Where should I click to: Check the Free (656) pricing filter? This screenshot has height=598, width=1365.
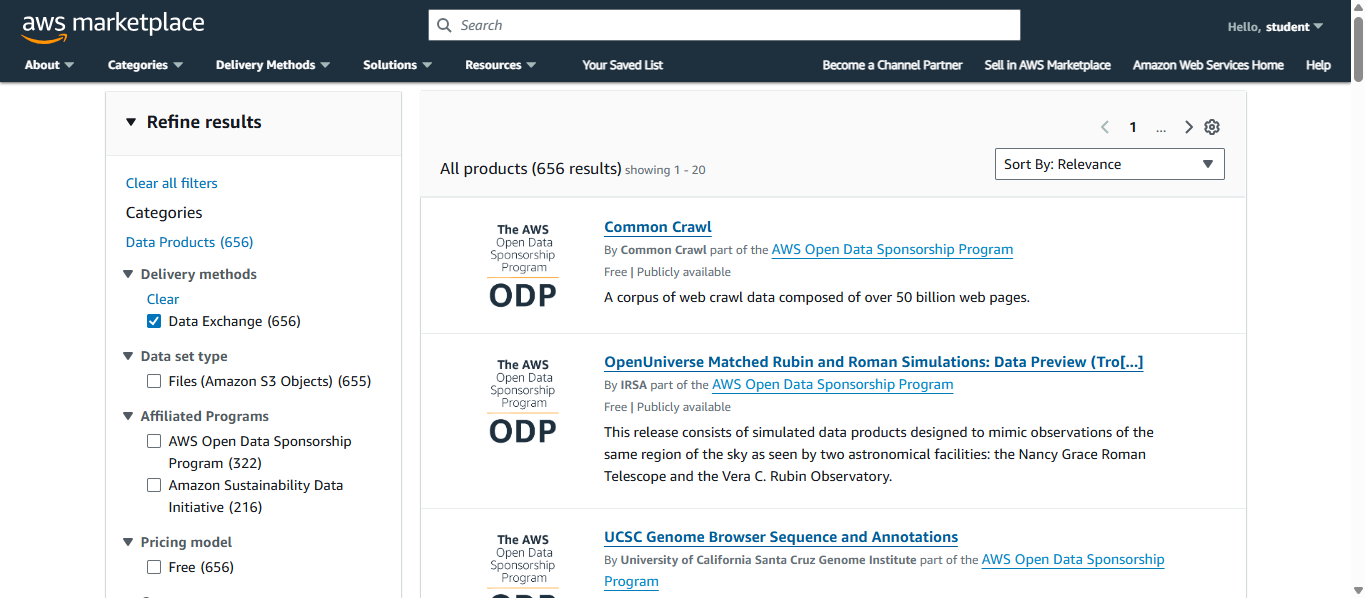tap(154, 567)
